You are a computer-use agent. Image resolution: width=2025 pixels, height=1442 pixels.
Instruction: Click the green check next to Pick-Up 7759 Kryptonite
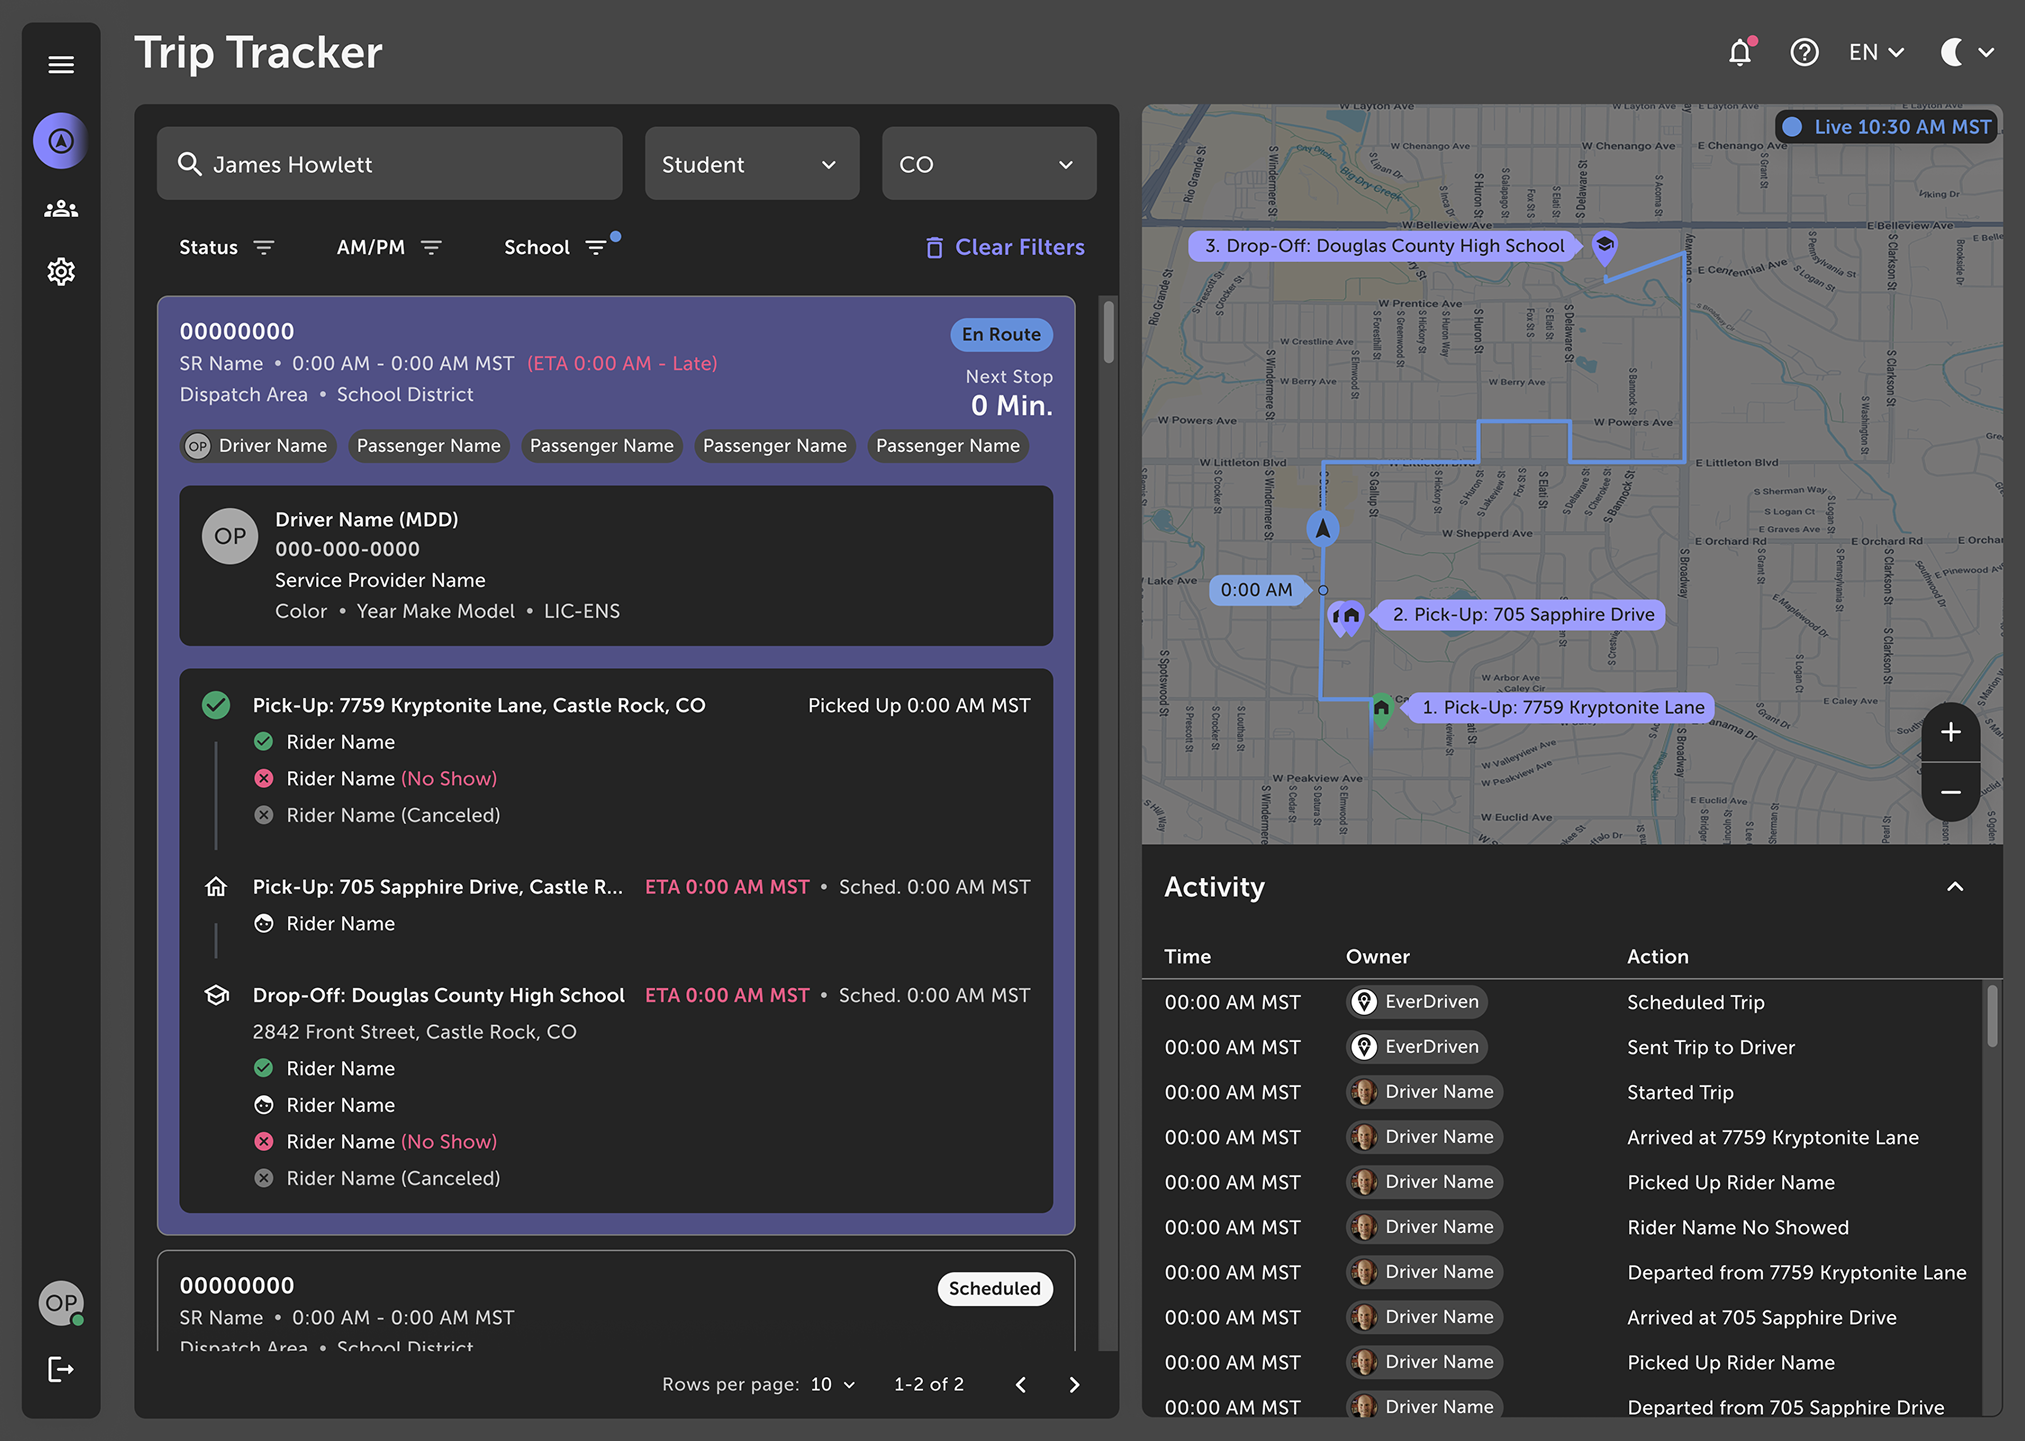[x=216, y=705]
